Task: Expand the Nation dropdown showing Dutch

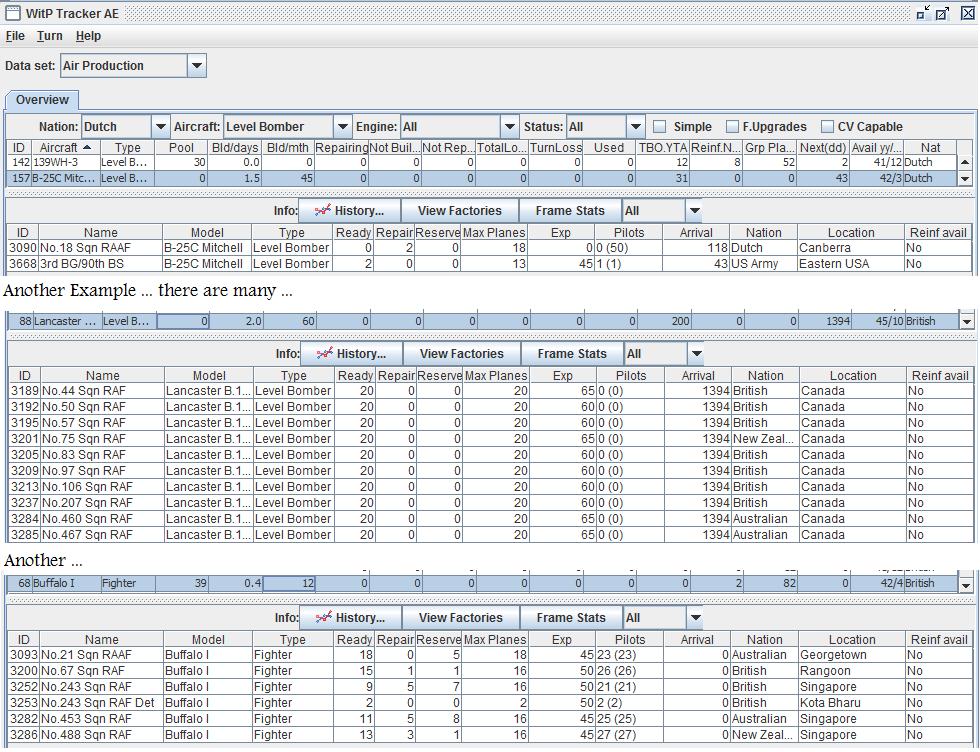Action: [160, 127]
